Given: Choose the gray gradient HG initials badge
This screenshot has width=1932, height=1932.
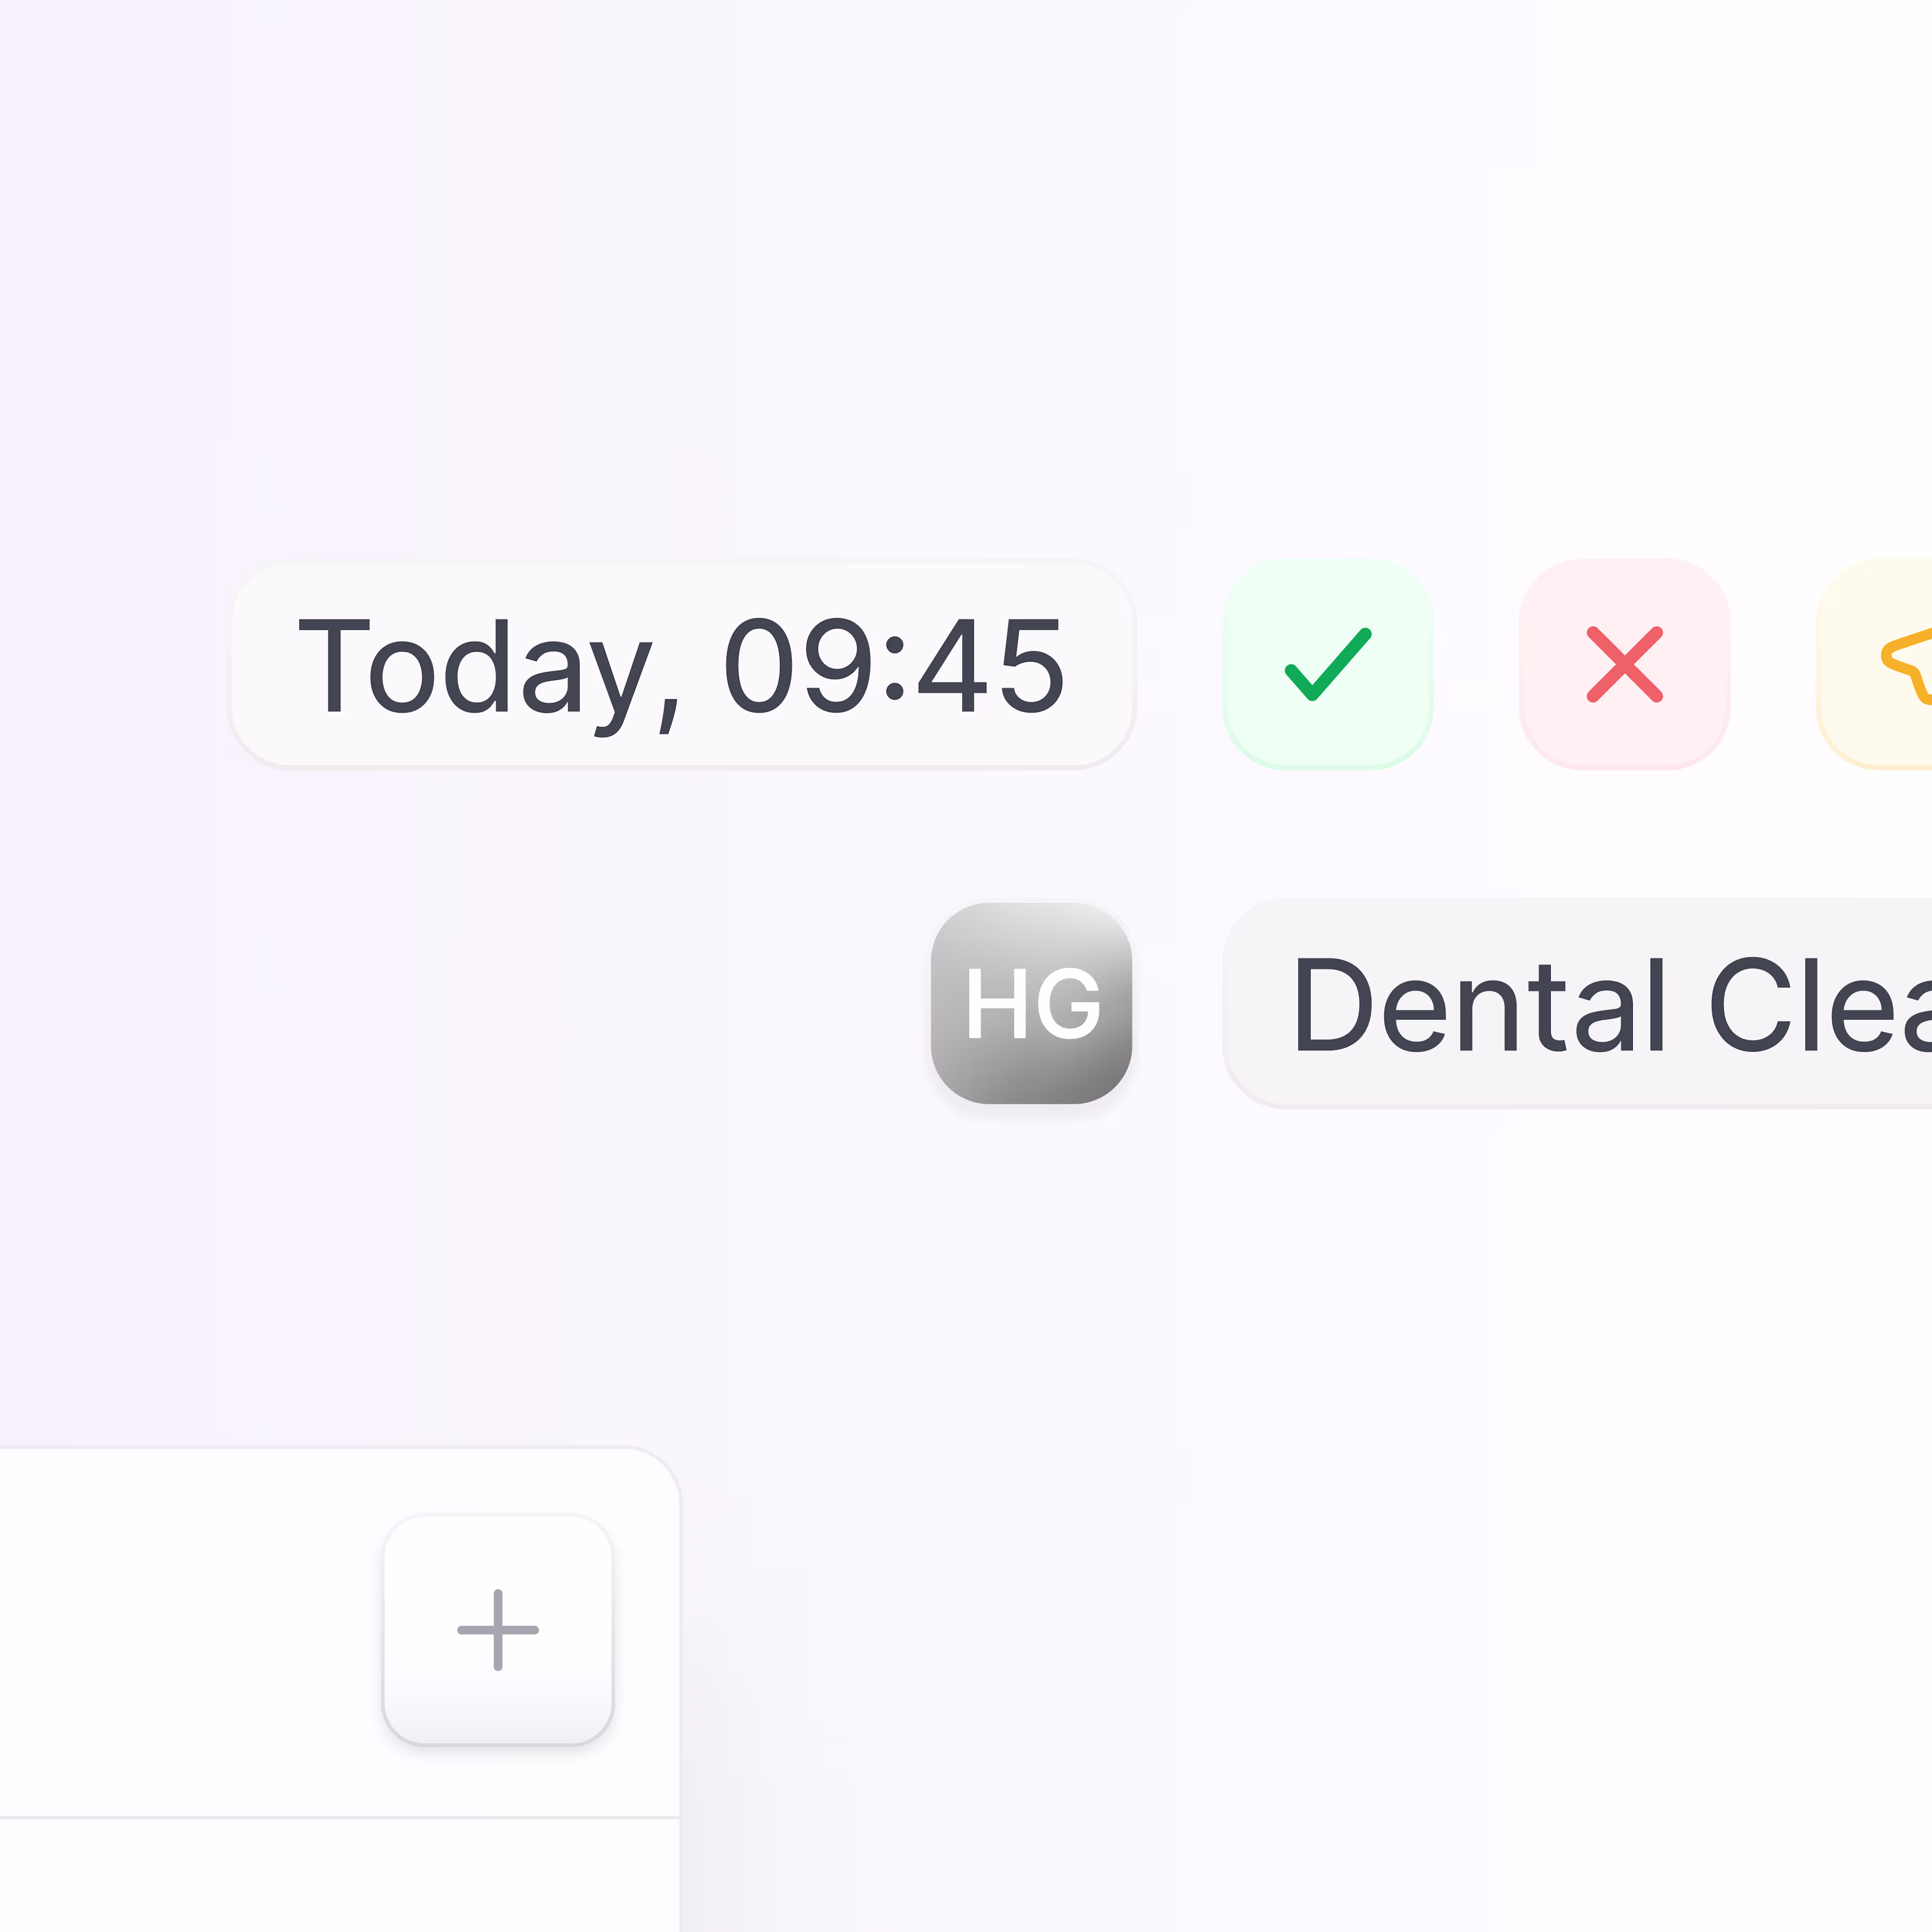Looking at the screenshot, I should [x=1031, y=1003].
